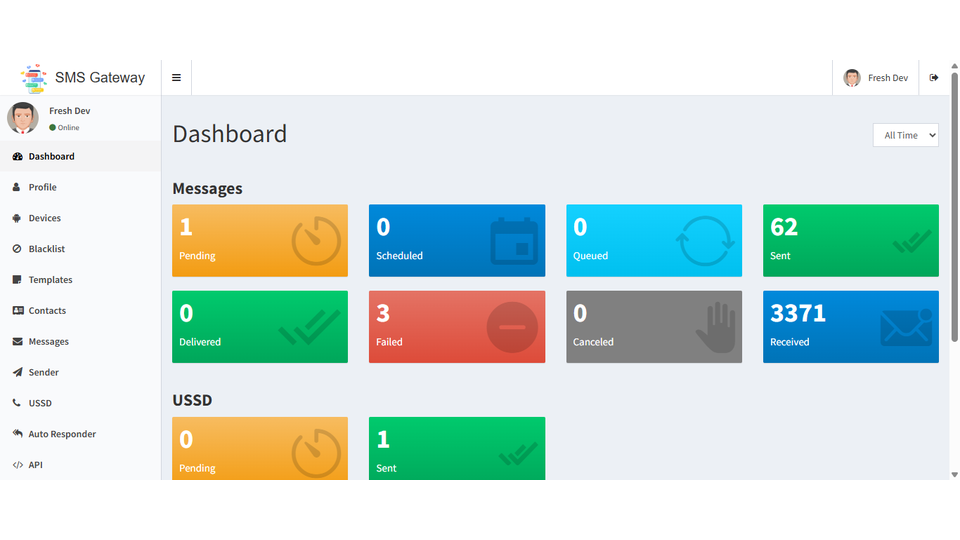Click the Templates sidebar icon
This screenshot has width=960, height=540.
tap(17, 280)
